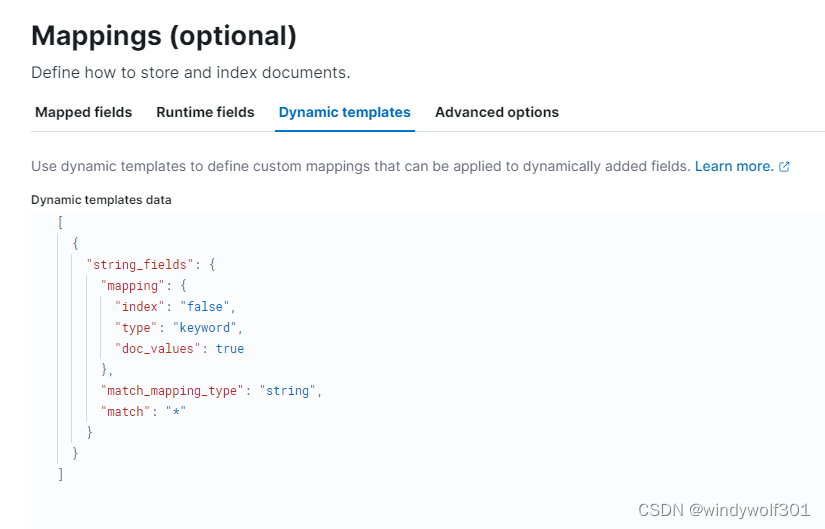Click the "index" key in the editor

tap(140, 307)
